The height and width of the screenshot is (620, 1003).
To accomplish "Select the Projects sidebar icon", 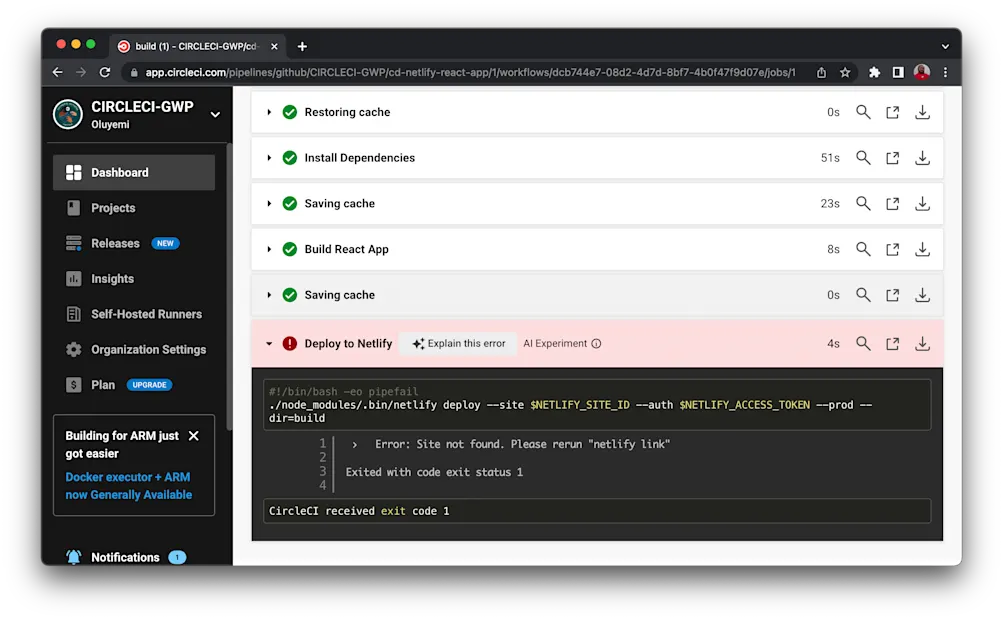I will click(73, 207).
